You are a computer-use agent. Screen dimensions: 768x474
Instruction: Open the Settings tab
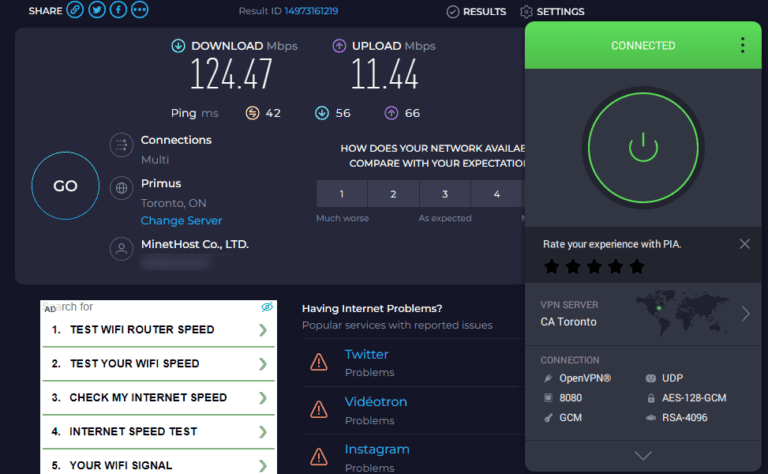[x=552, y=12]
